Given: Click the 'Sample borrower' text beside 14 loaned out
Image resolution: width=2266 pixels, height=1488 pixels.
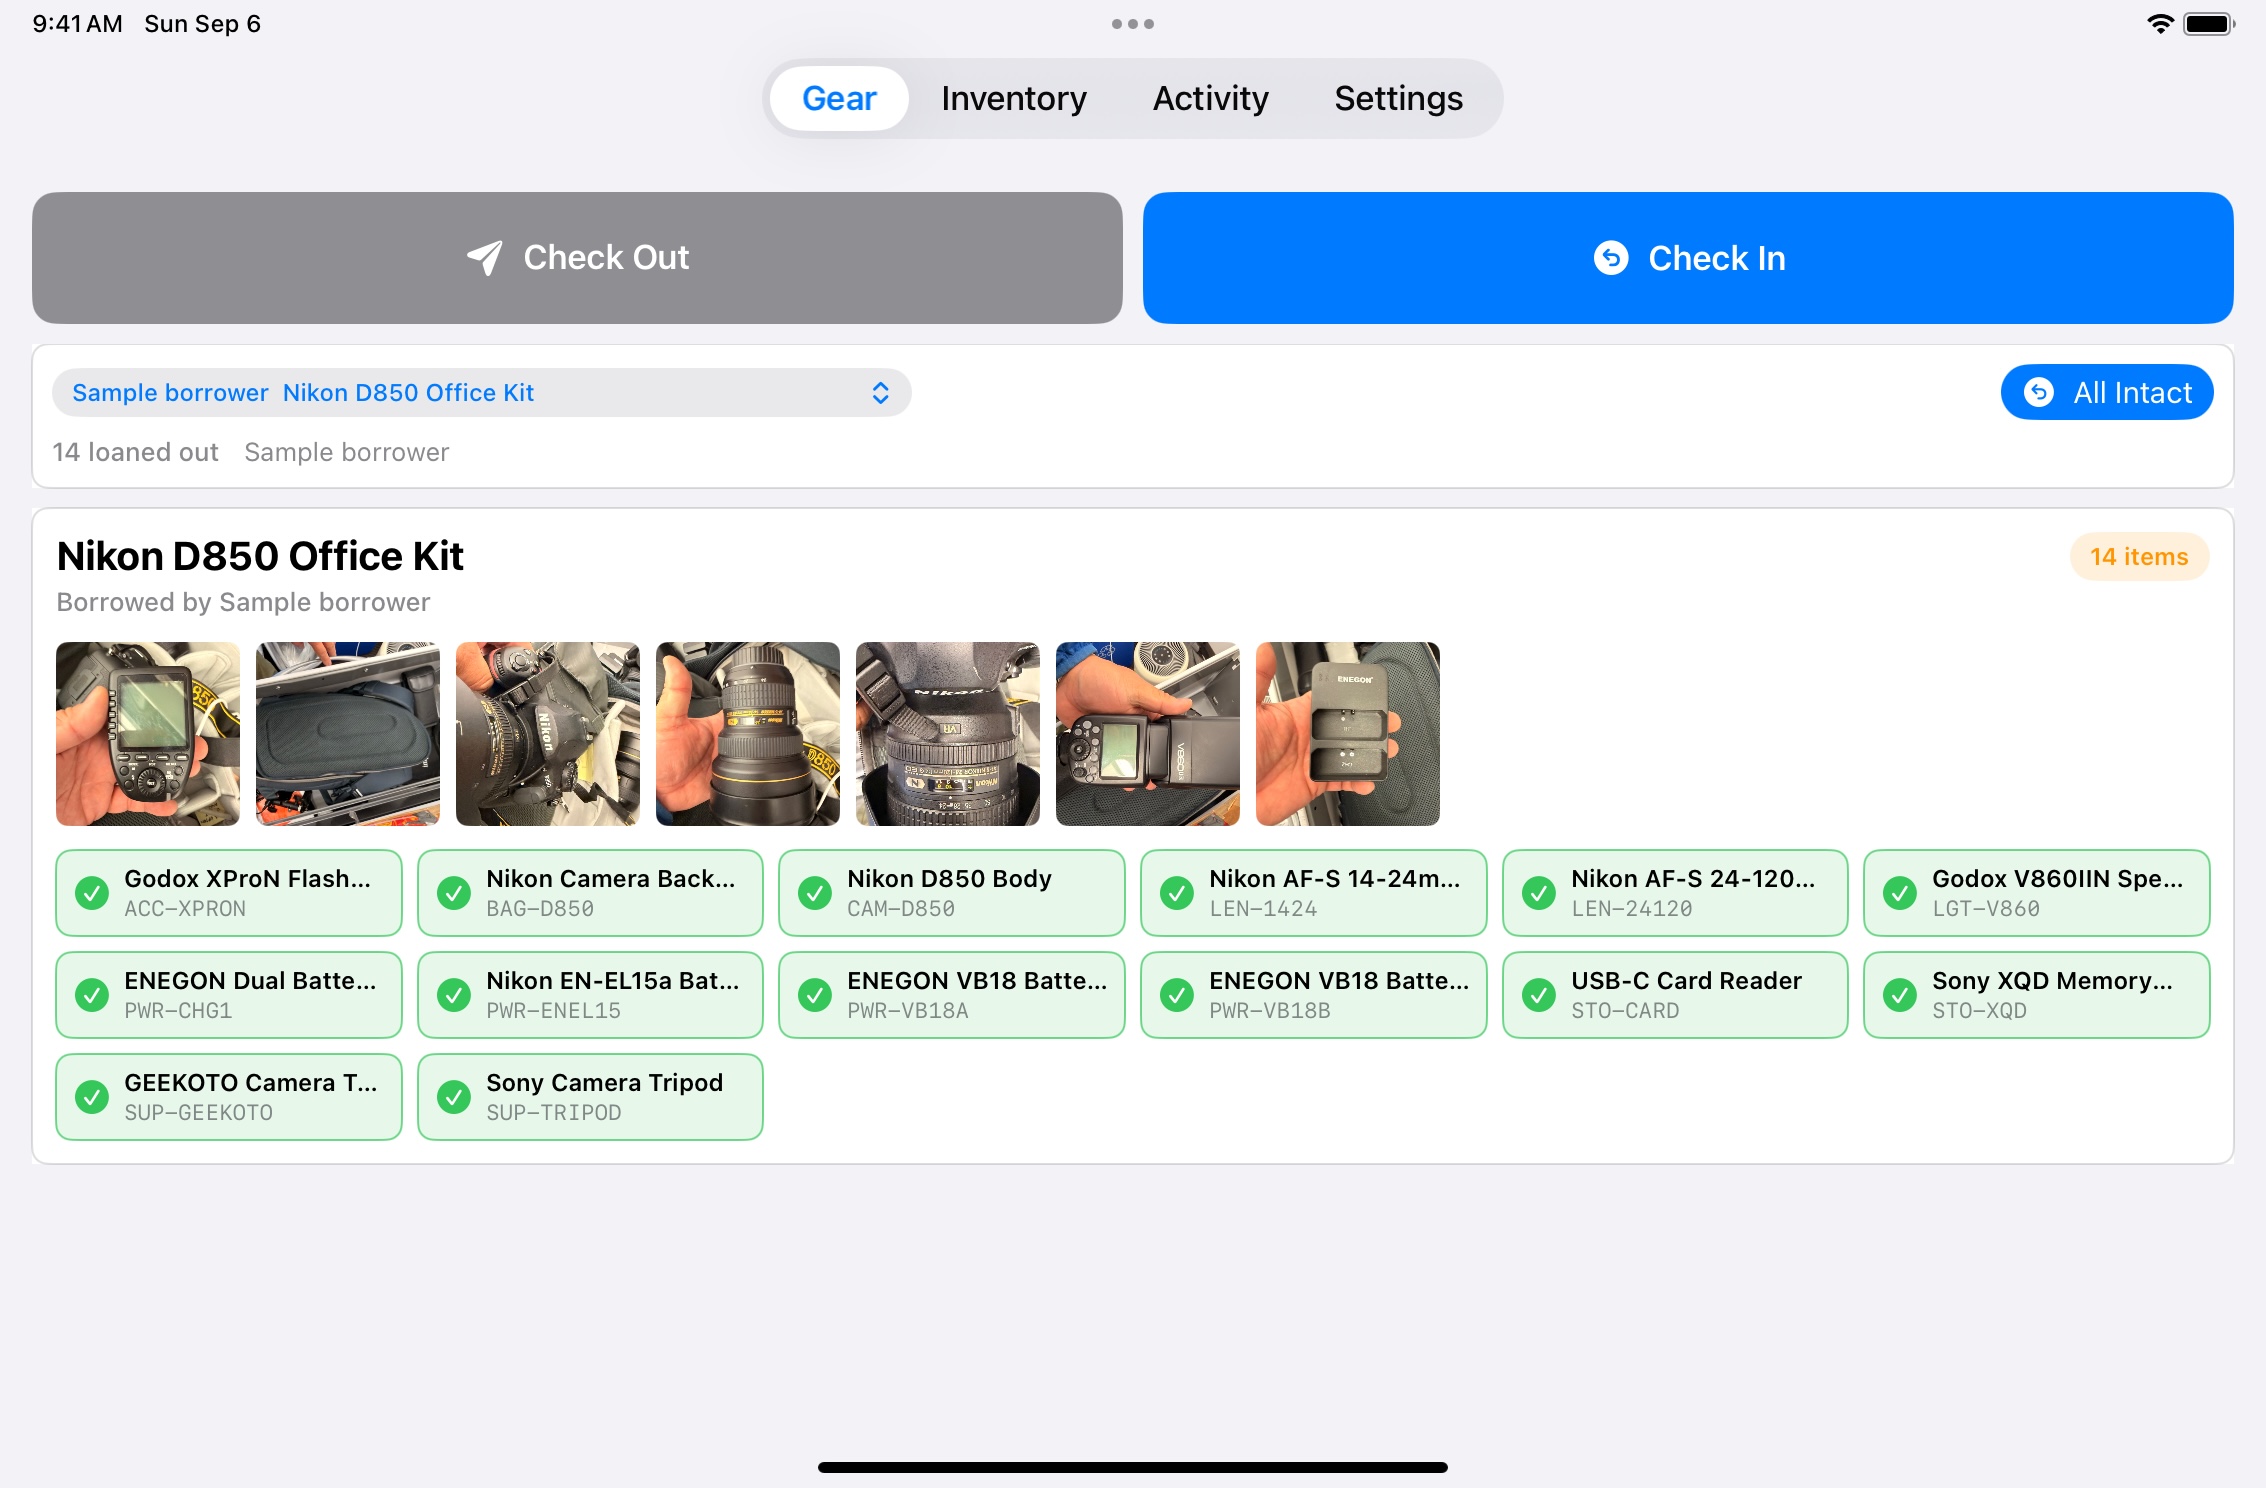Looking at the screenshot, I should click(x=347, y=453).
